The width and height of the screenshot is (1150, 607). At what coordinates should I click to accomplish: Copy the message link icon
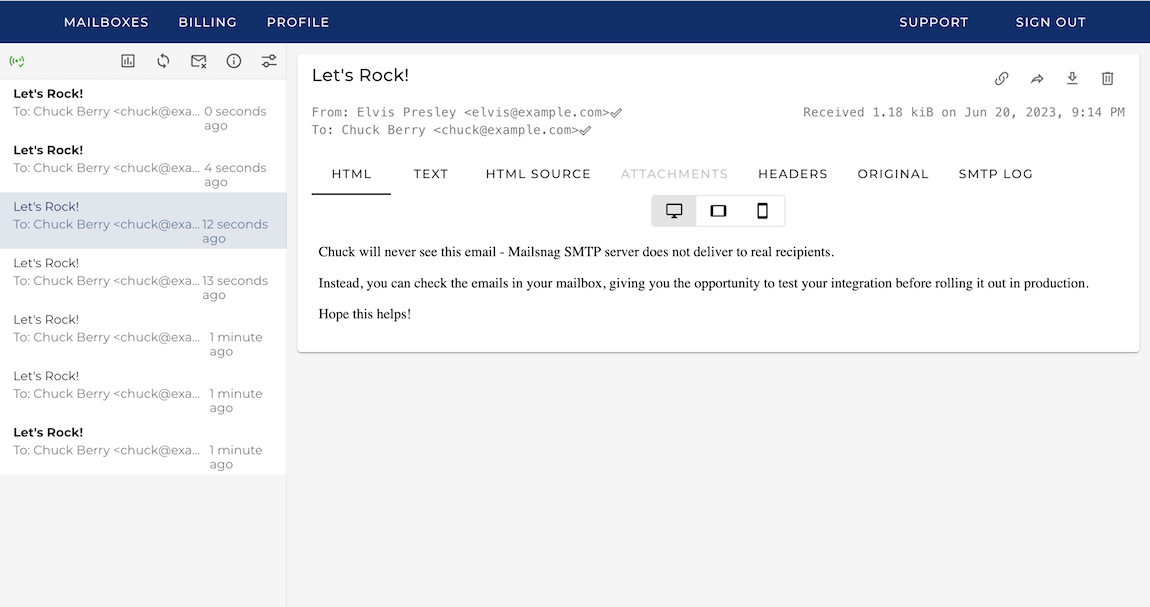coord(1001,78)
